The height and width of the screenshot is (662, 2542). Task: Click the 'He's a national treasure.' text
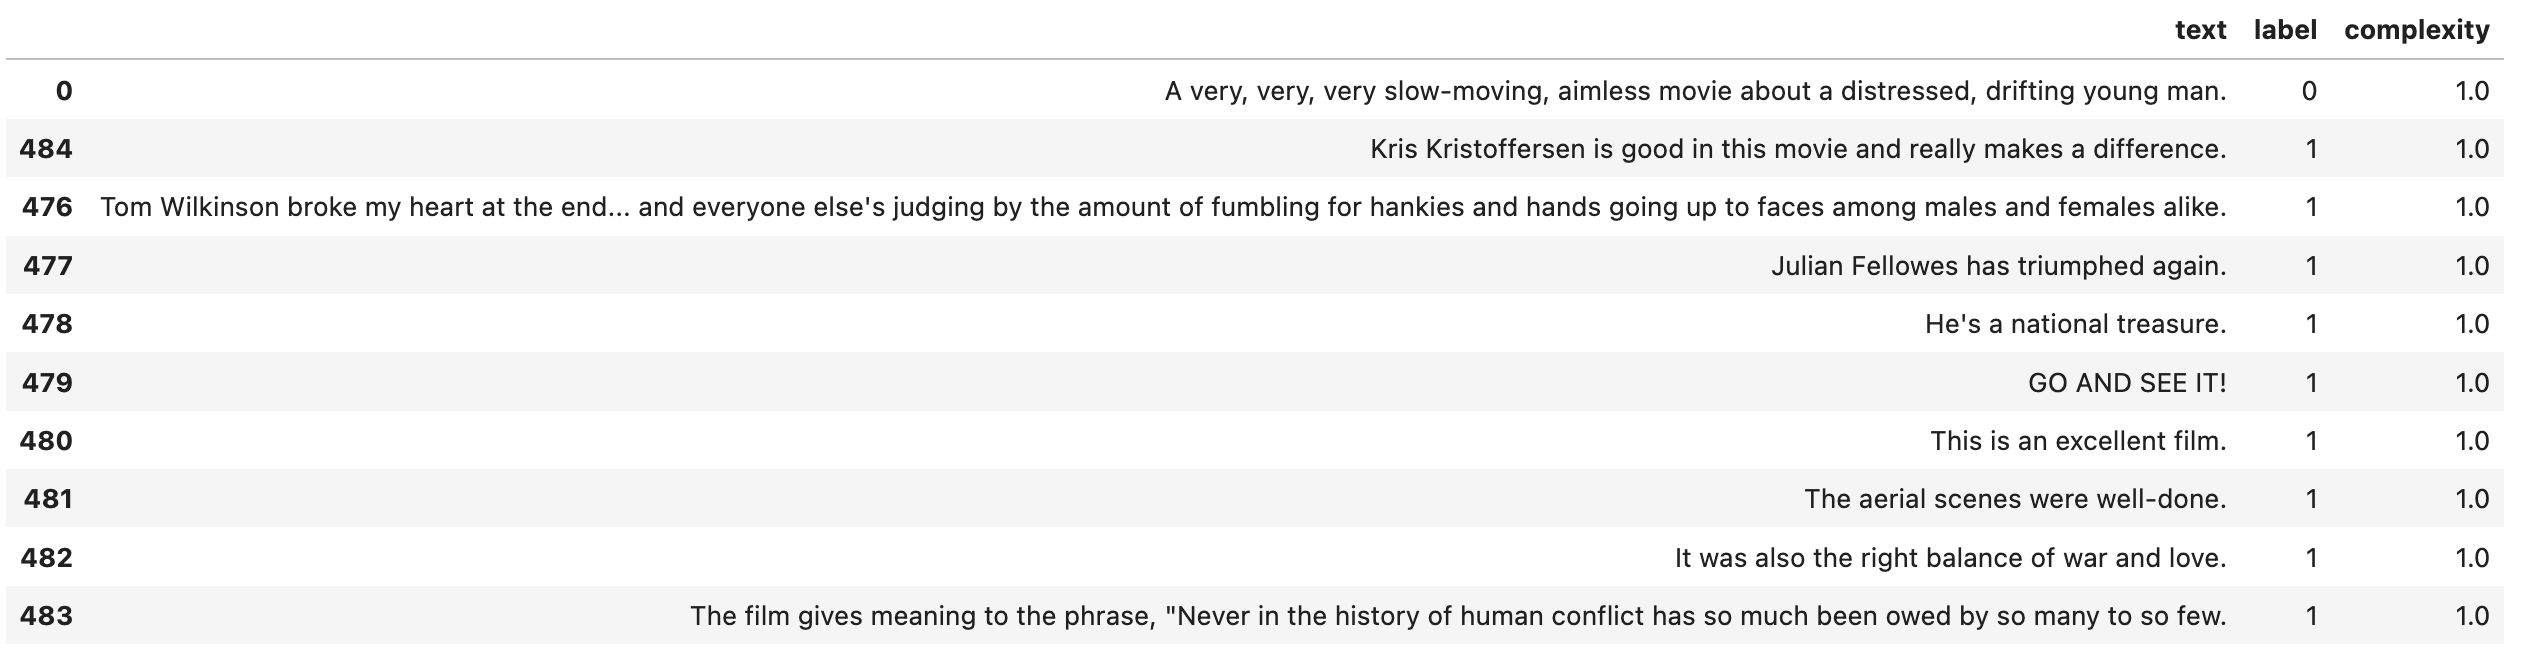pos(2075,324)
